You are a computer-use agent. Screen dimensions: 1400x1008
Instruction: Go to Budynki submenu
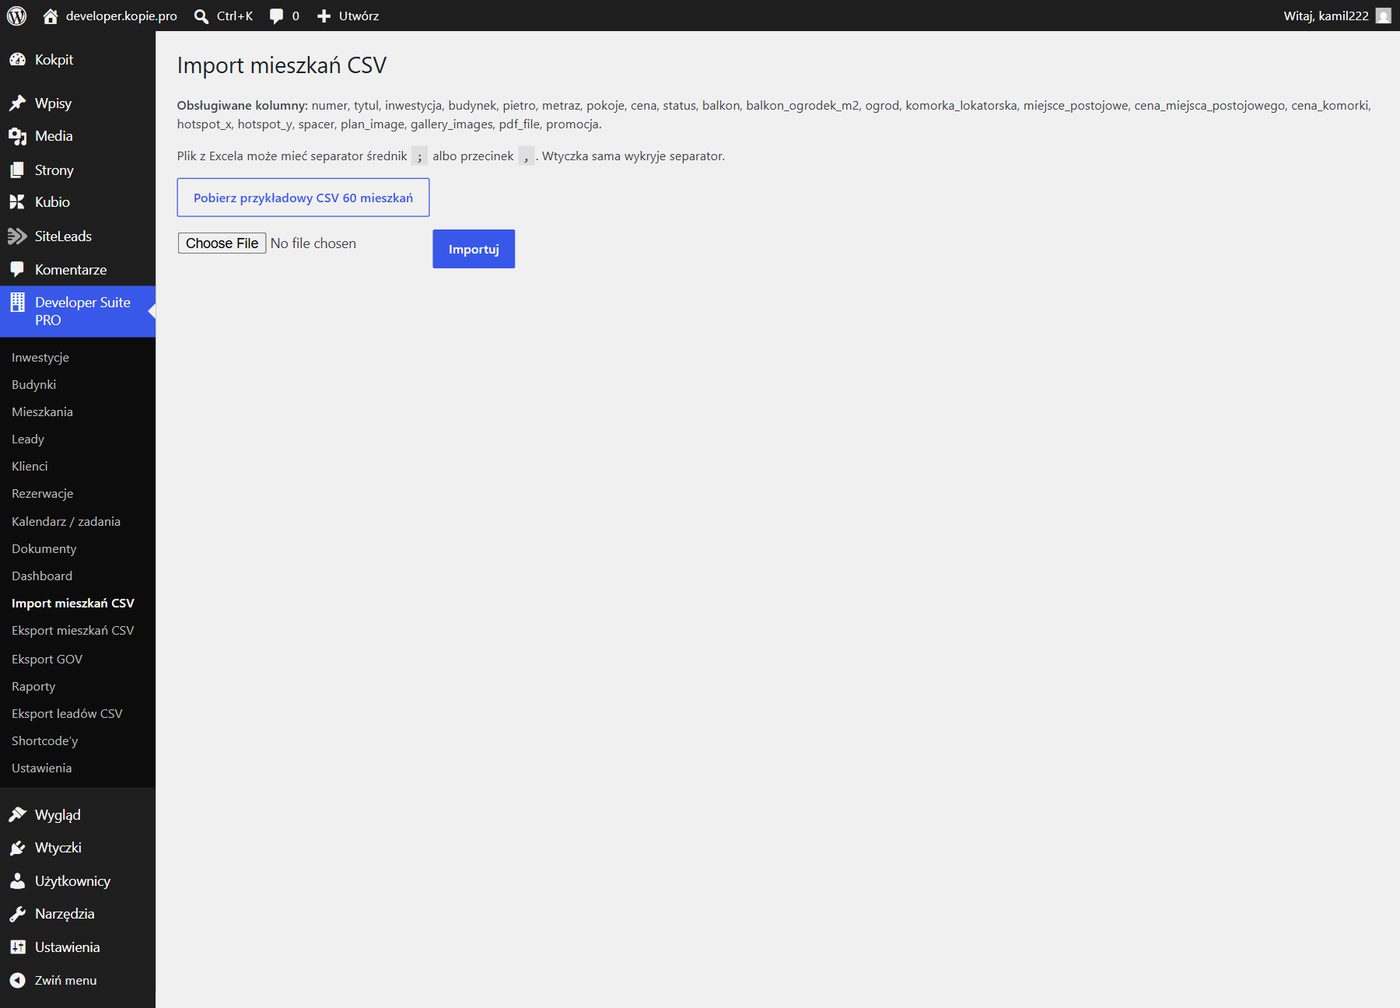[x=34, y=385]
